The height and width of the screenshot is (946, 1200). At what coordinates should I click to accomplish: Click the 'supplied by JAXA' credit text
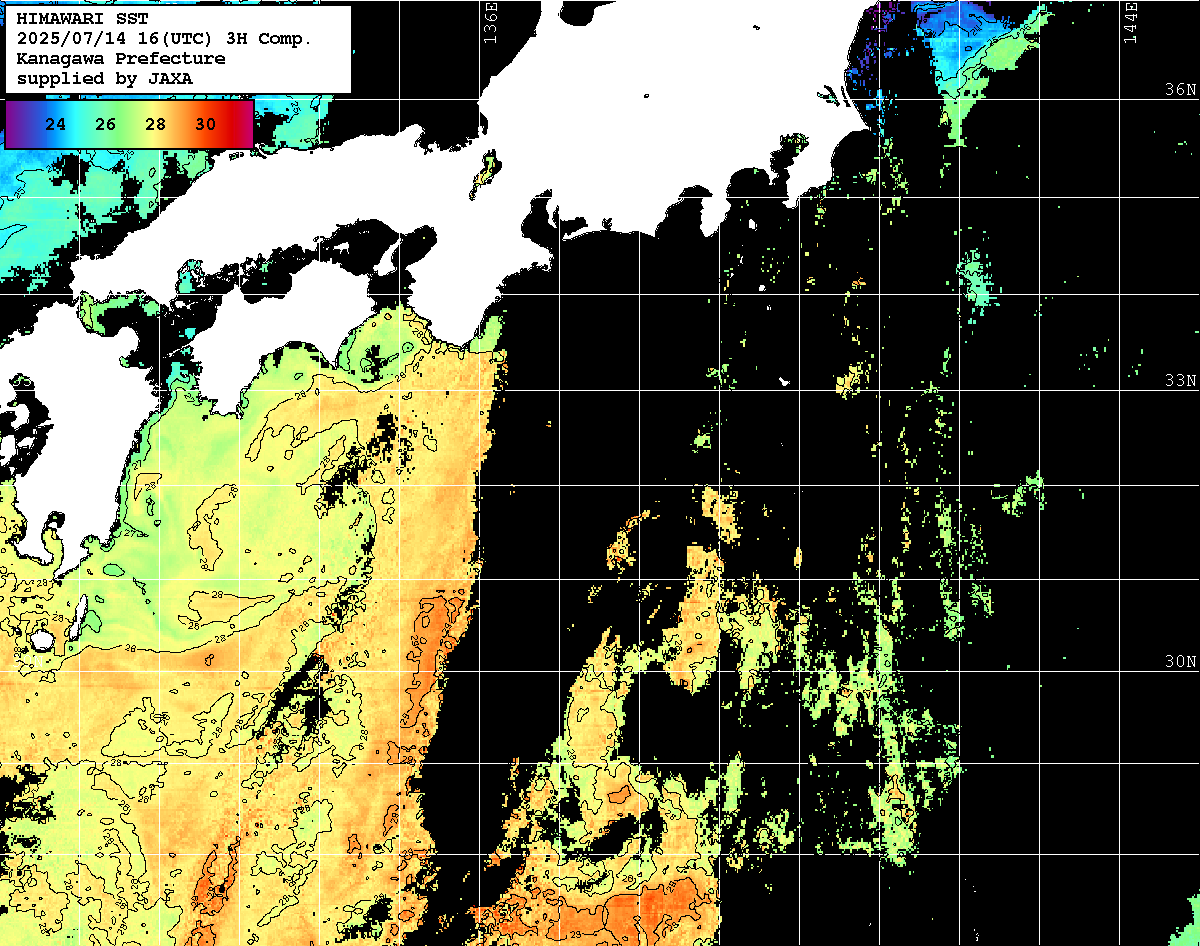point(105,78)
